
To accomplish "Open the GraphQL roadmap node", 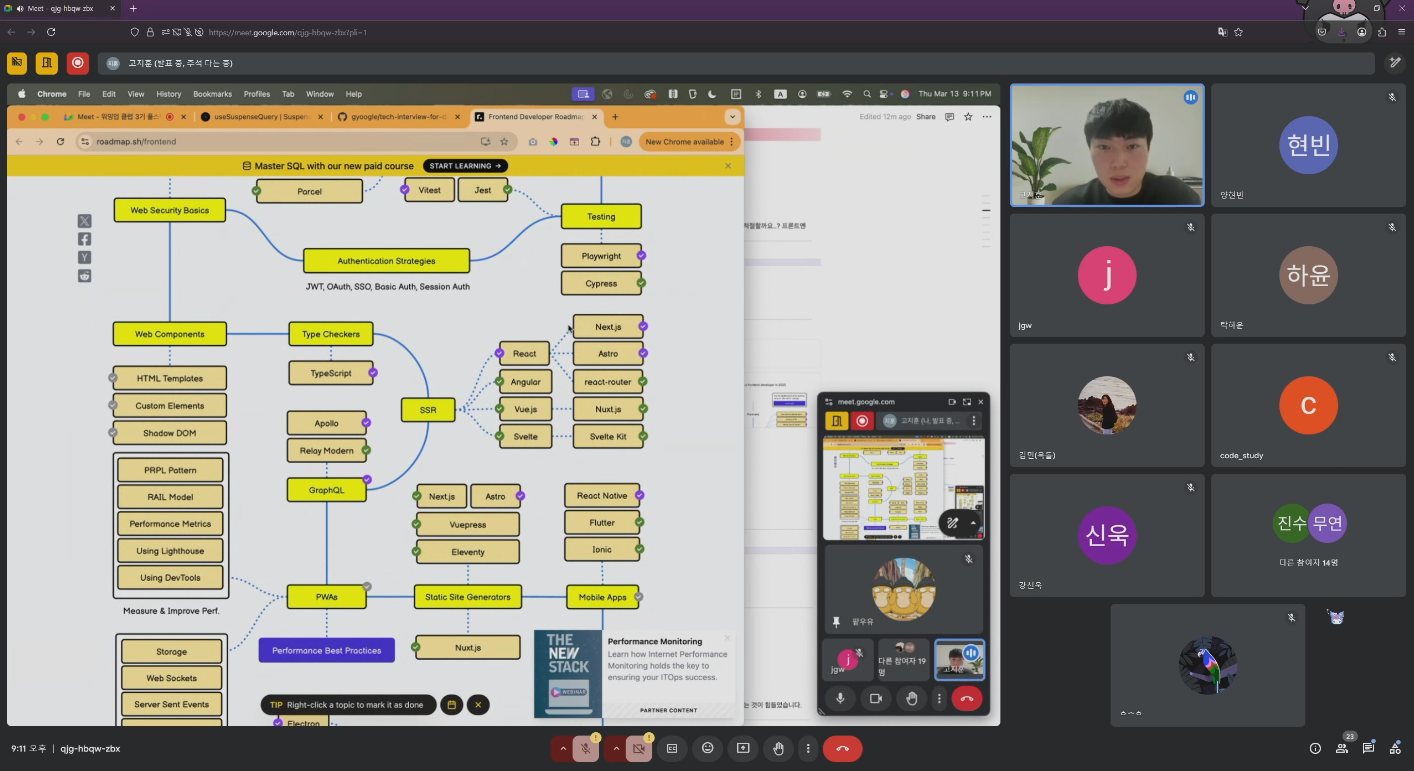I will (326, 490).
